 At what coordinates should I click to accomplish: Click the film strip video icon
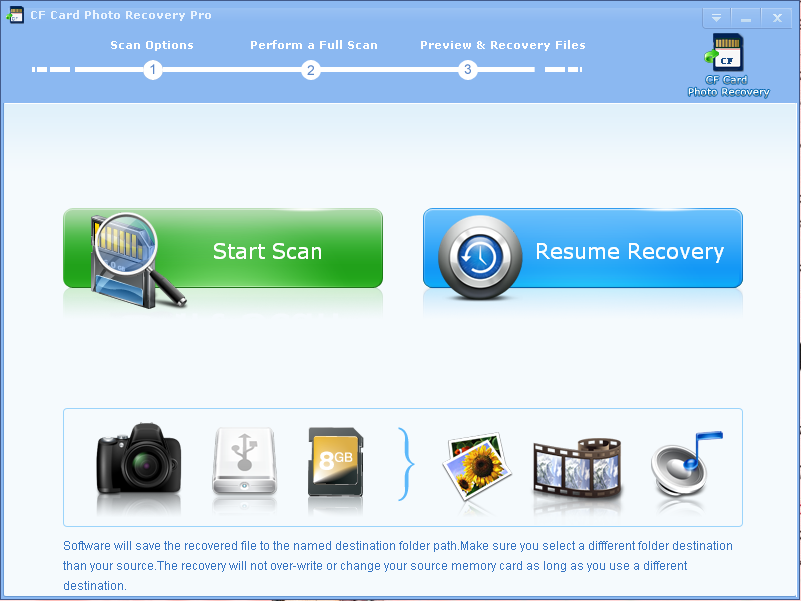click(x=577, y=467)
